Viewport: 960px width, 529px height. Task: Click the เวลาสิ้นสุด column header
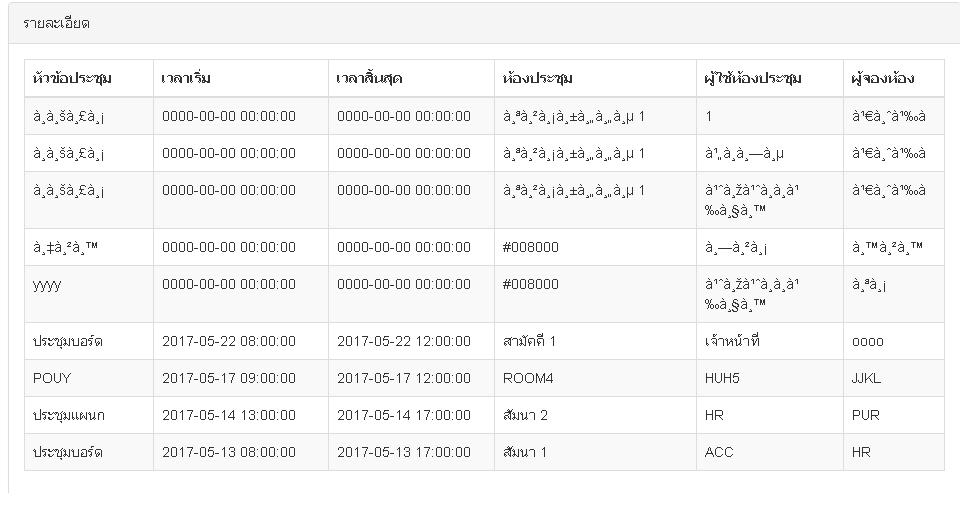(370, 79)
